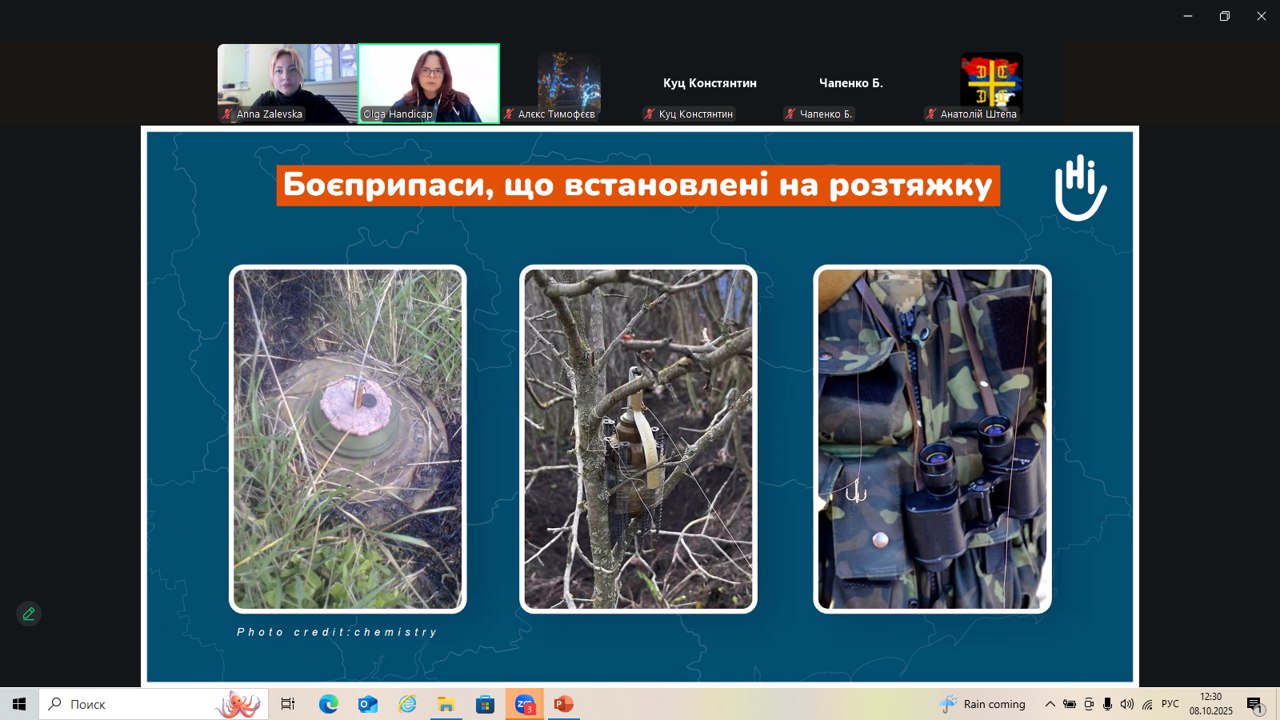Select Anna Zalevska's video tile
1280x720 pixels.
287,83
